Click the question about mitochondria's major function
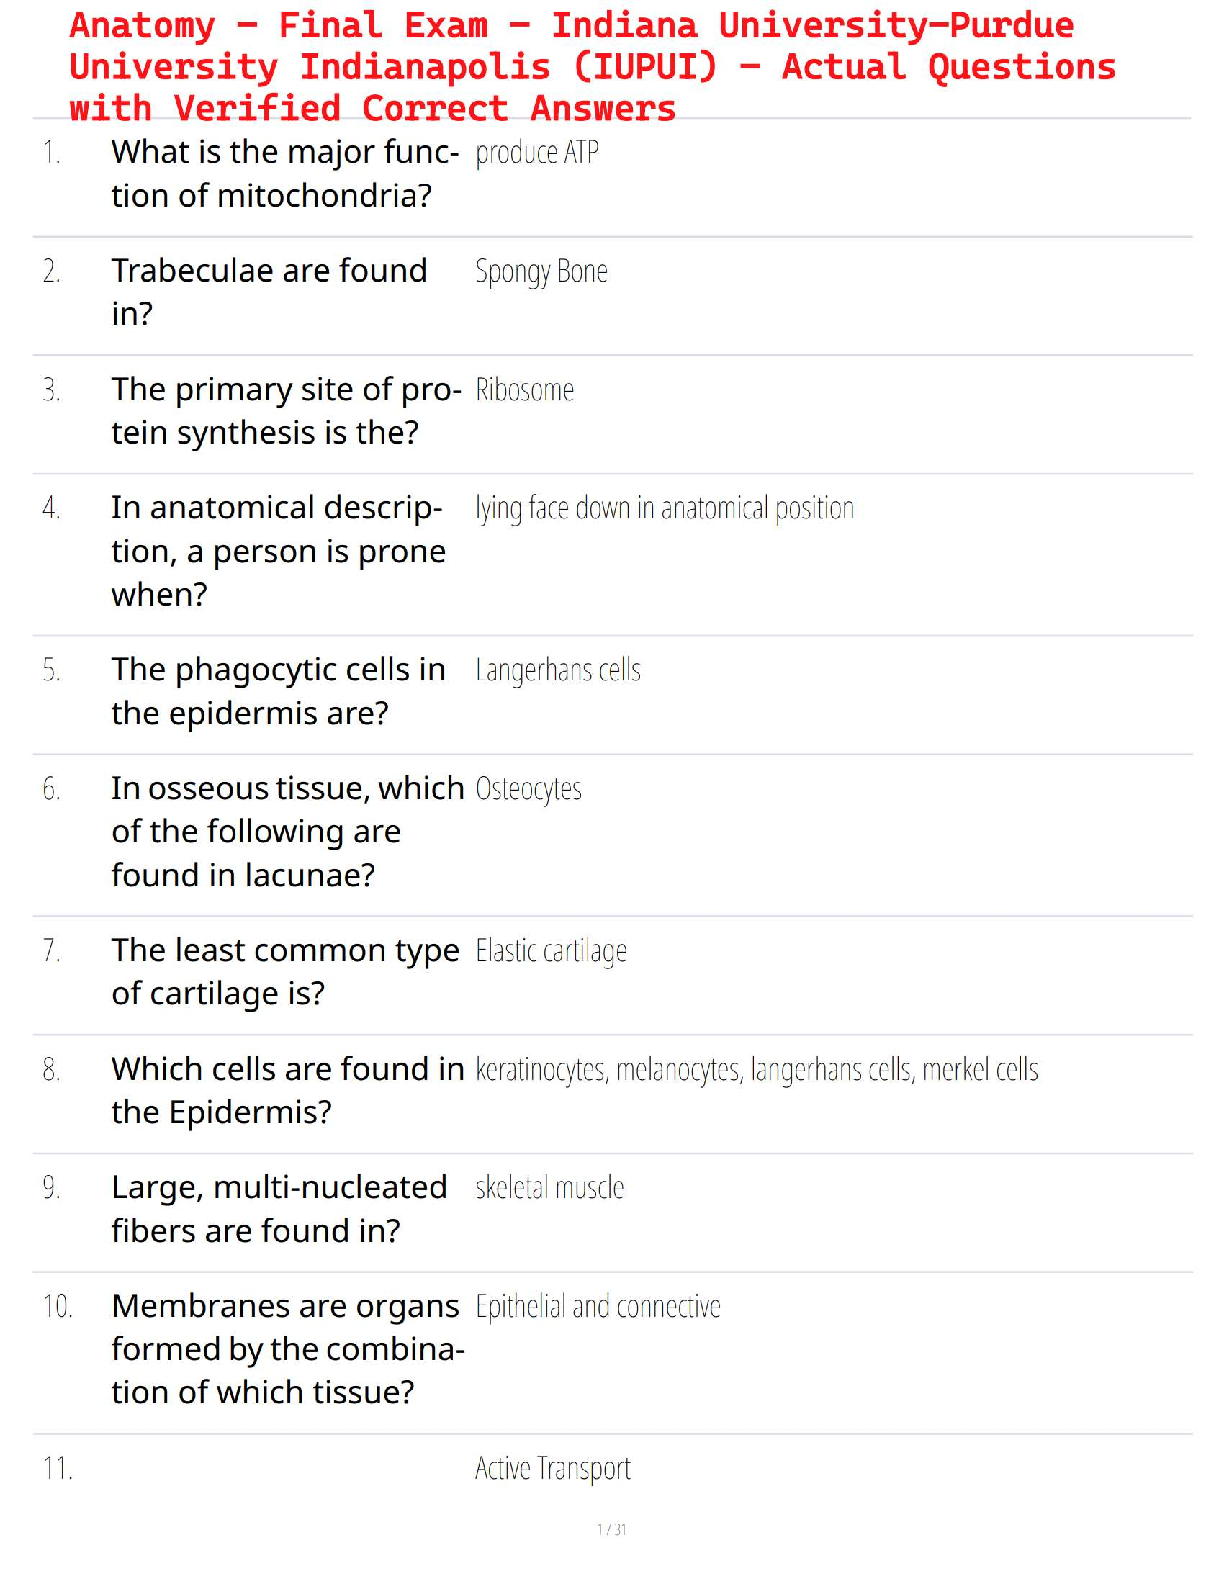The image size is (1224, 1584). tap(285, 174)
